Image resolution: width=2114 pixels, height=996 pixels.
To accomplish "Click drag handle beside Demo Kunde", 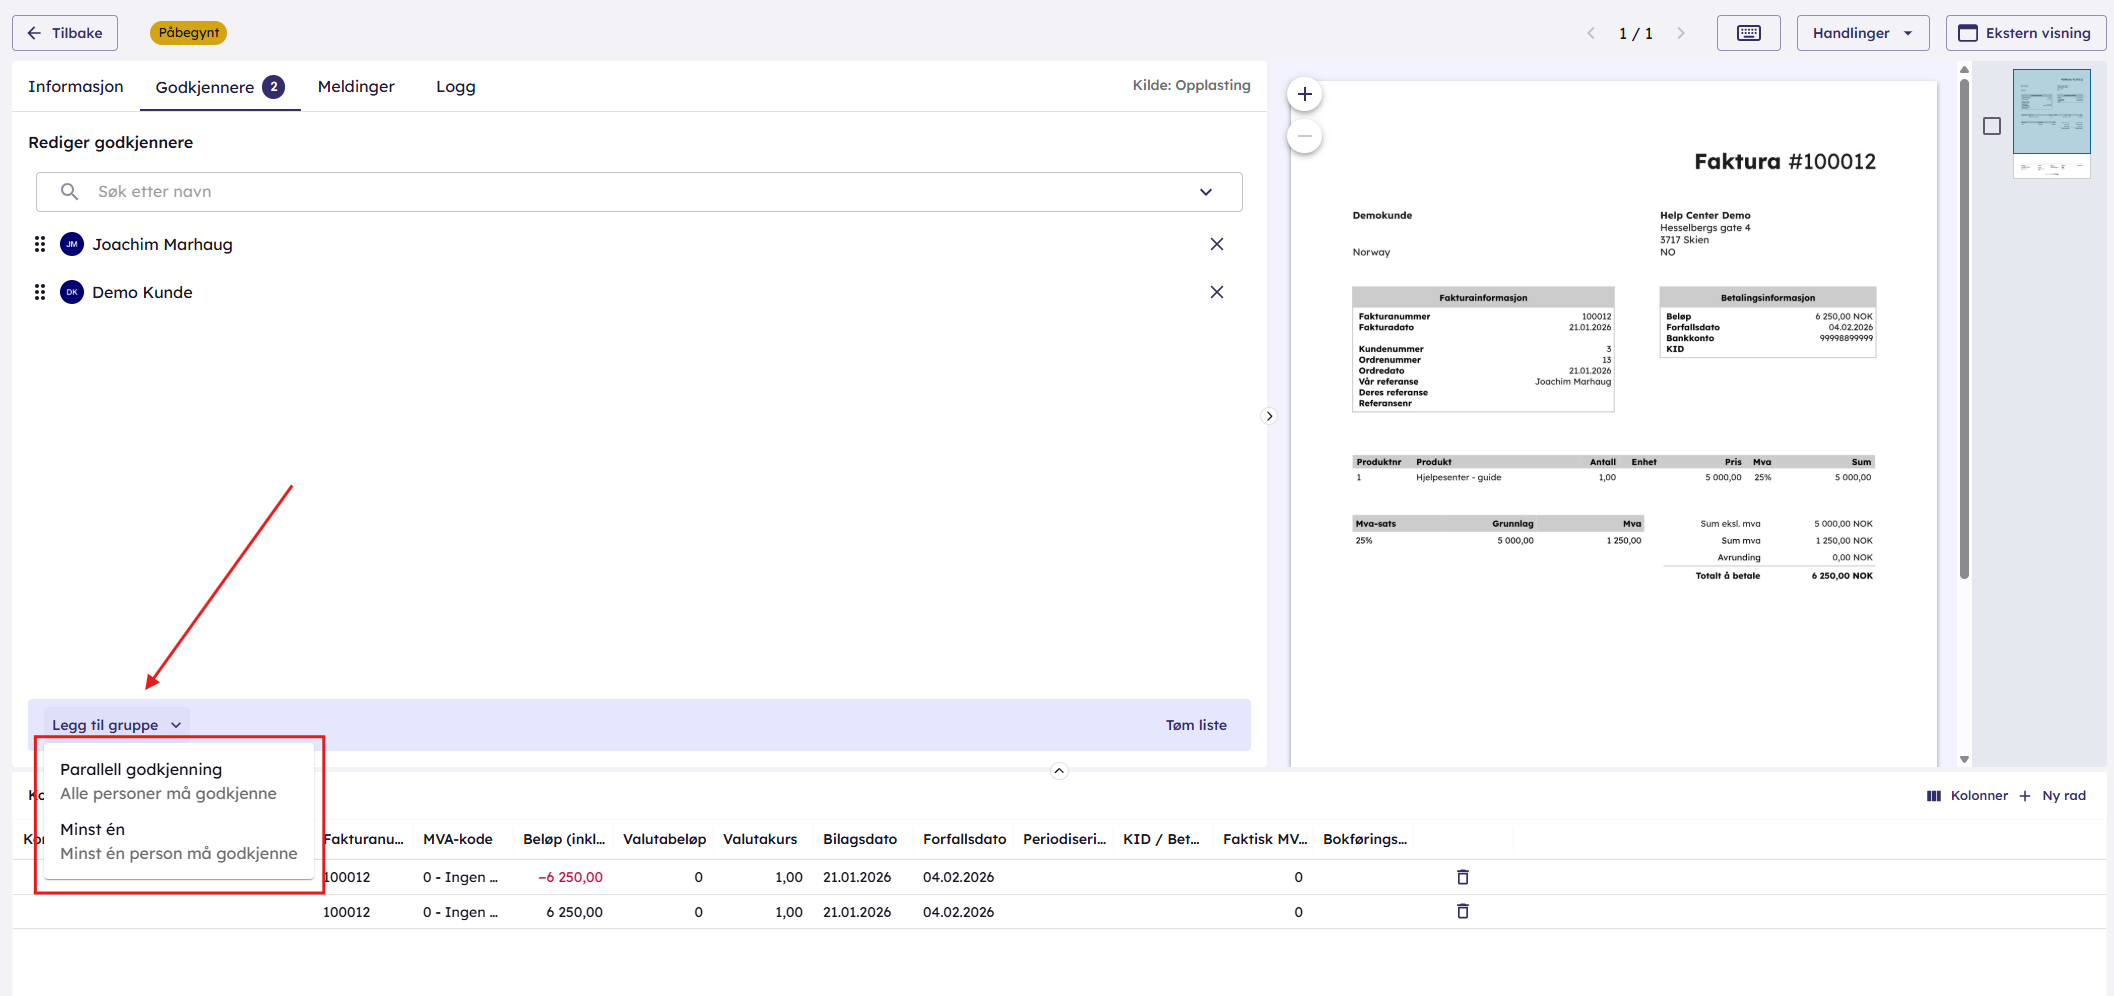I will pyautogui.click(x=40, y=292).
